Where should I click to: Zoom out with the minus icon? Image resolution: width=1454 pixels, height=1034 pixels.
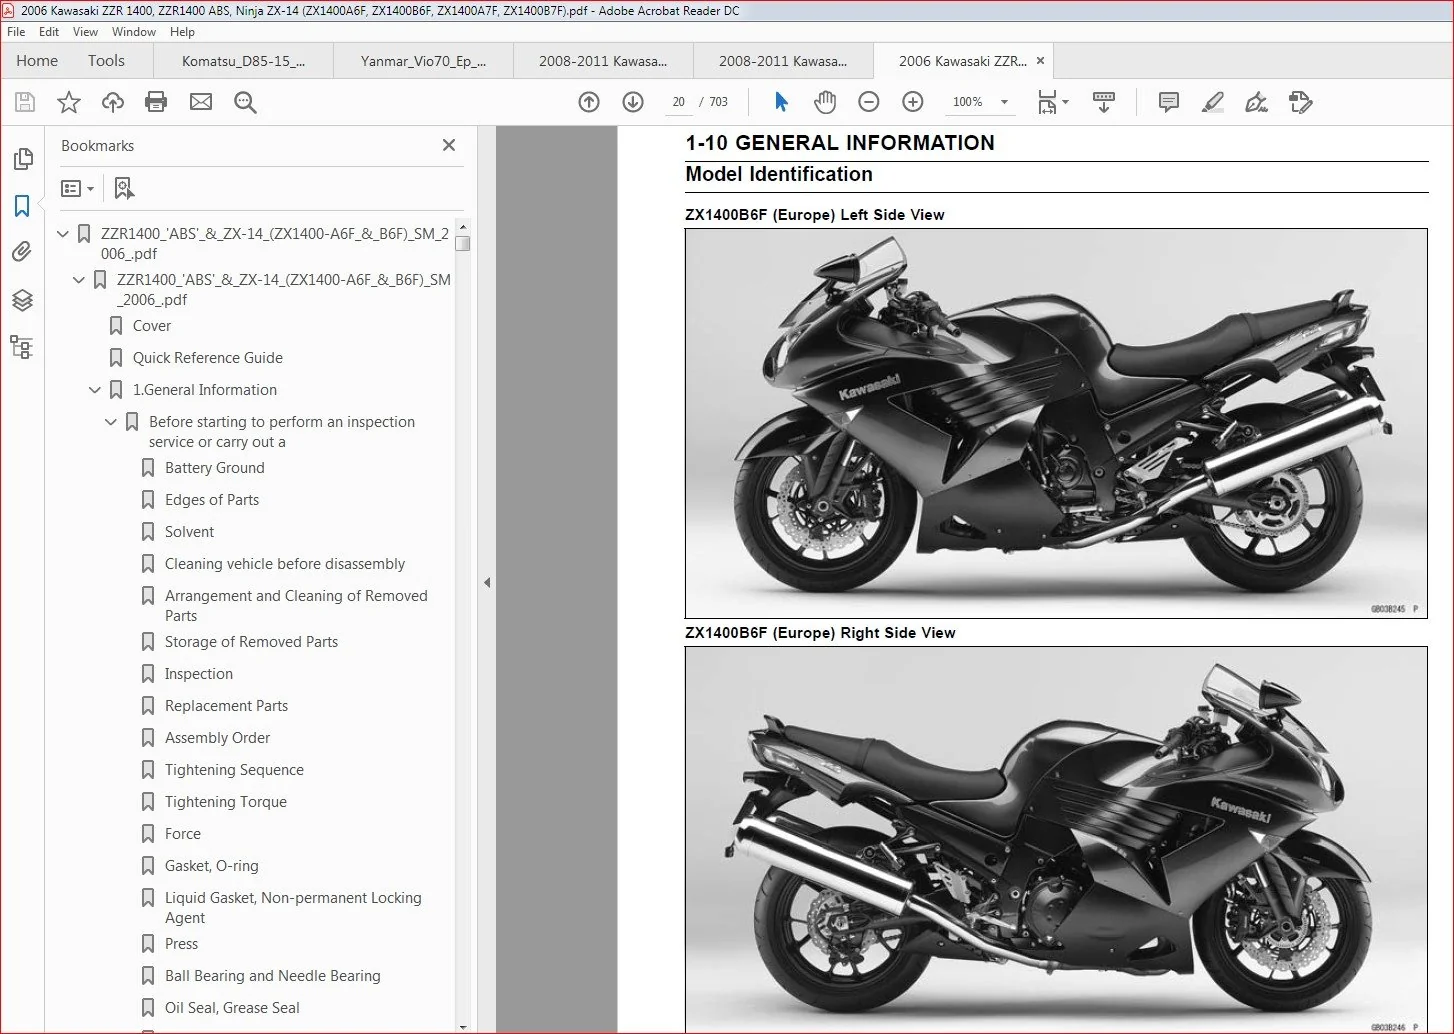(x=869, y=102)
